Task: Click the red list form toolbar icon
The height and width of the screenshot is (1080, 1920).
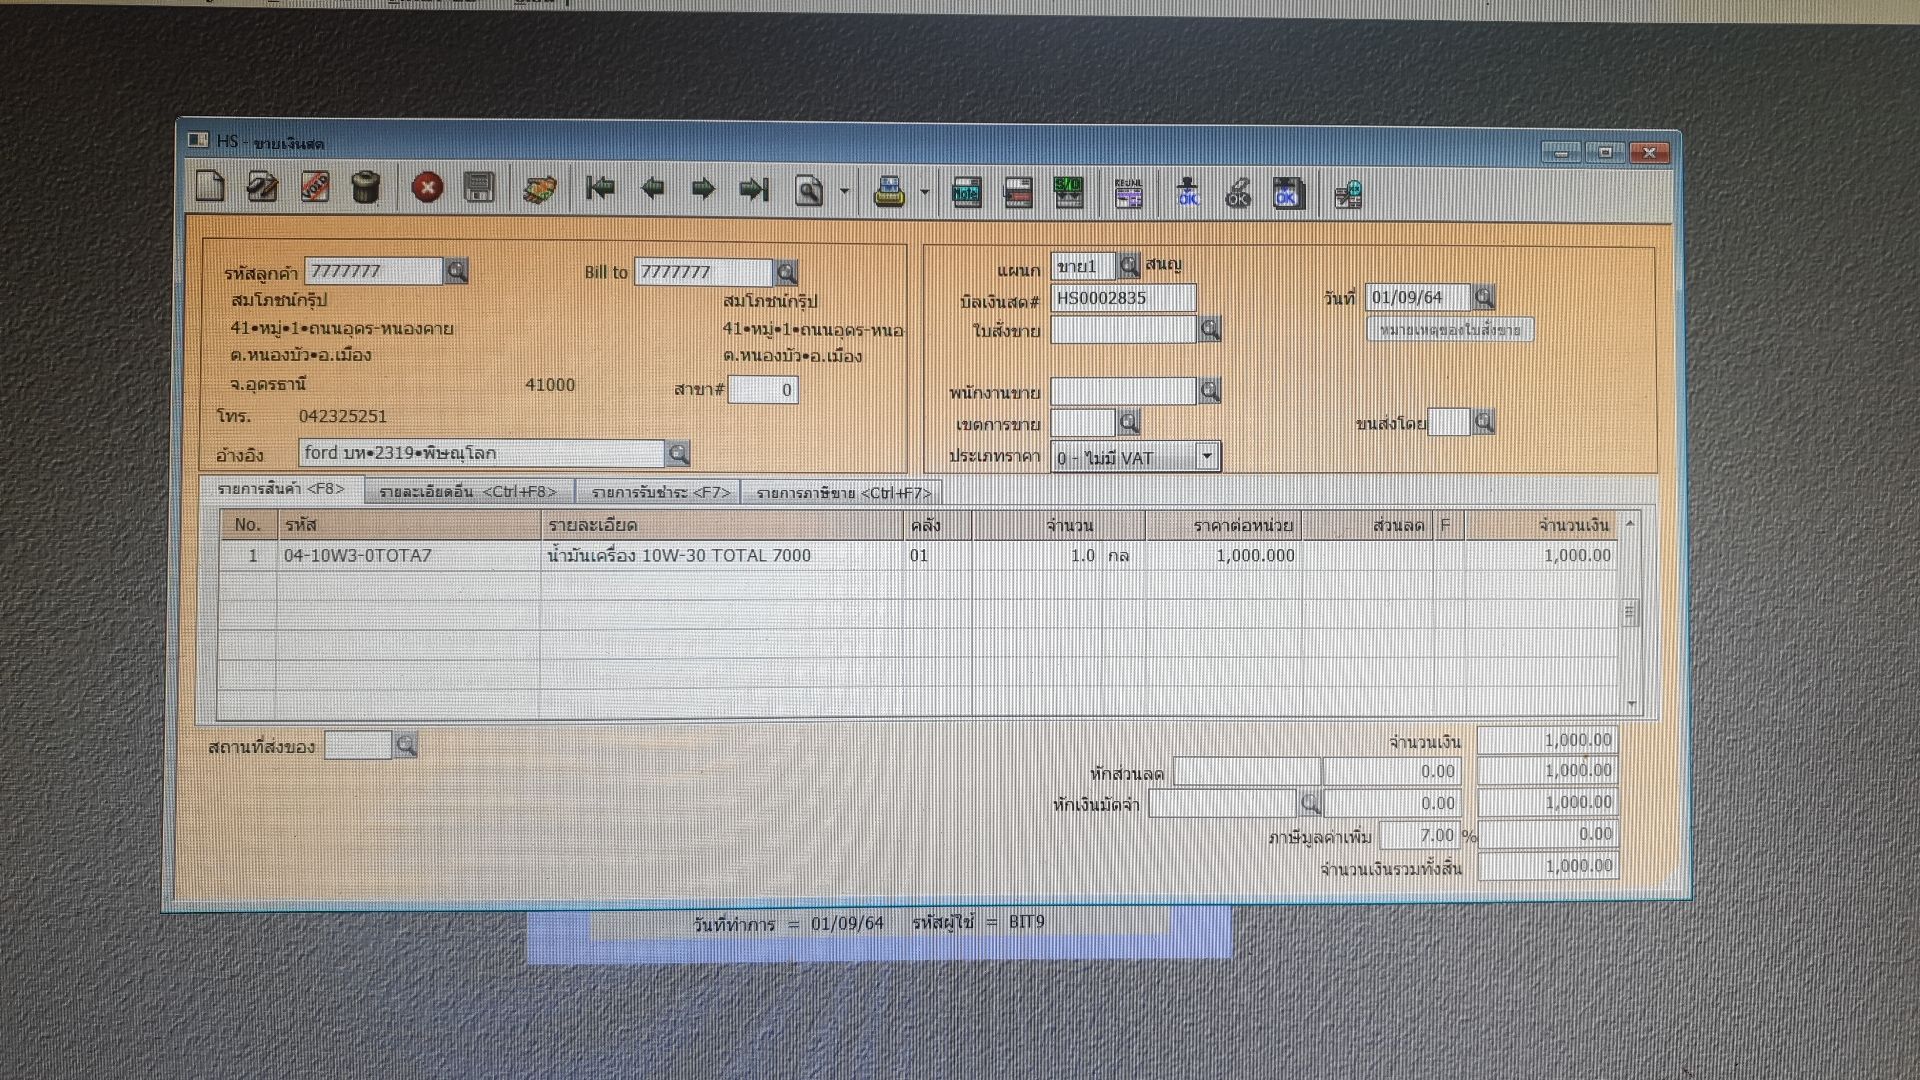Action: pyautogui.click(x=1018, y=192)
